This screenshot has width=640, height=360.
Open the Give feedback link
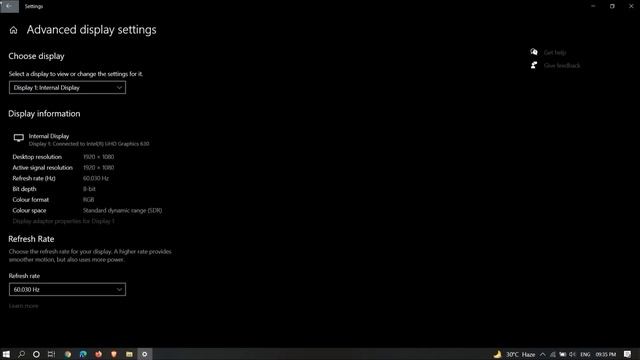point(562,66)
